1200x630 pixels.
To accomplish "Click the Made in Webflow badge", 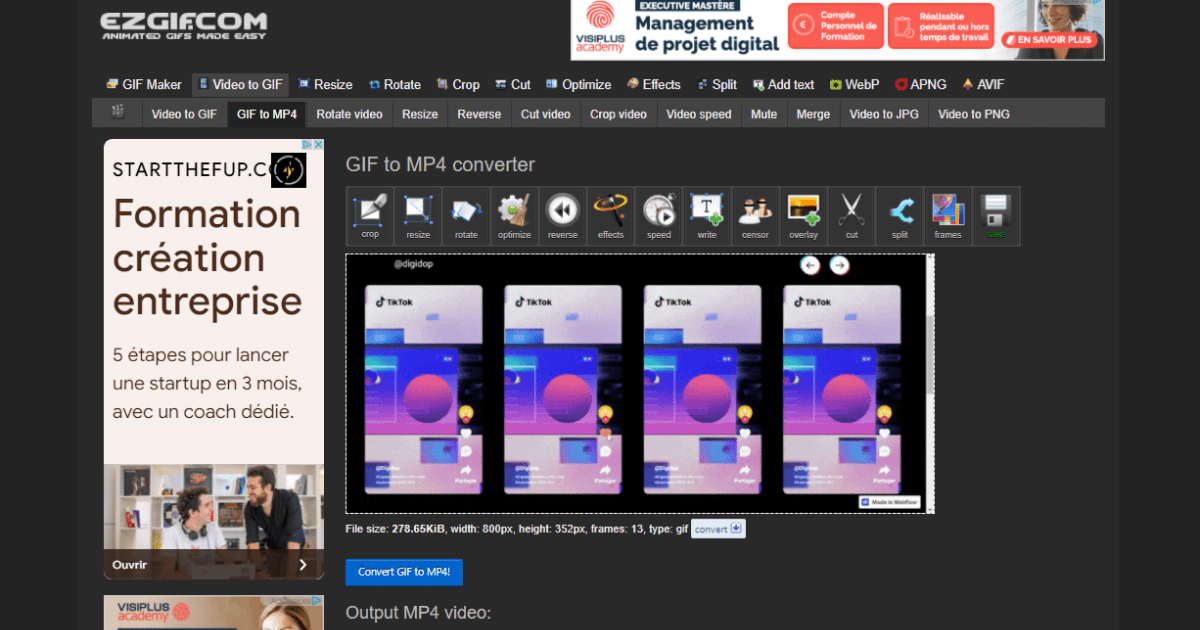I will pos(889,502).
